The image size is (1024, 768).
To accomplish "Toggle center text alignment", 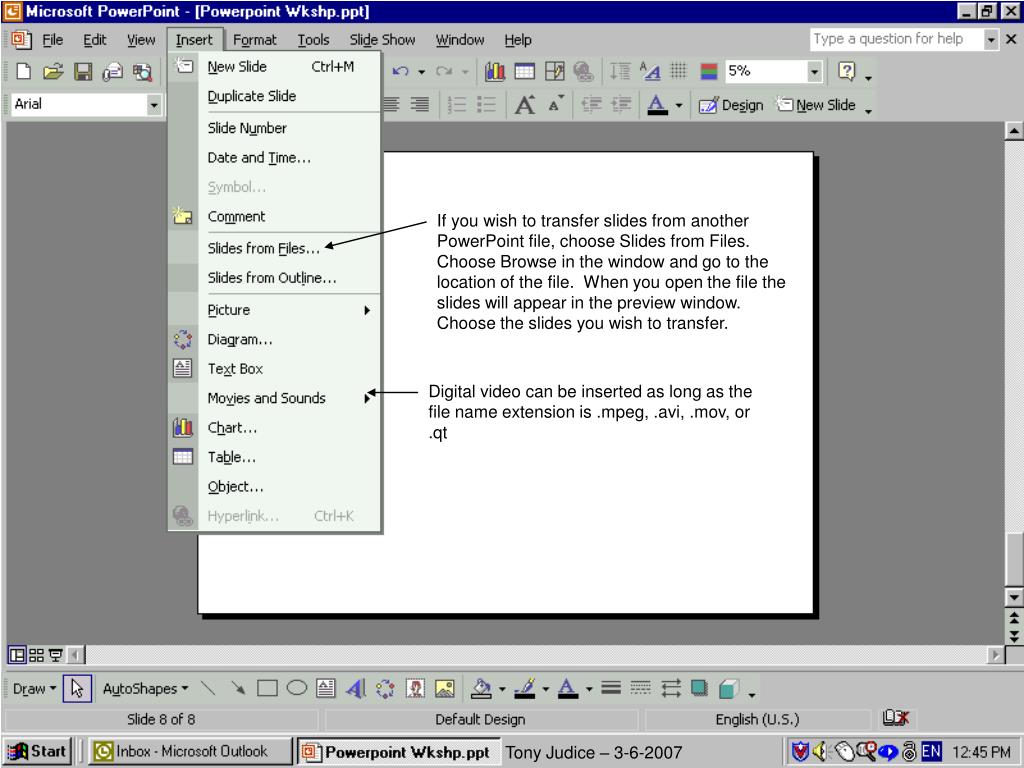I will point(391,104).
